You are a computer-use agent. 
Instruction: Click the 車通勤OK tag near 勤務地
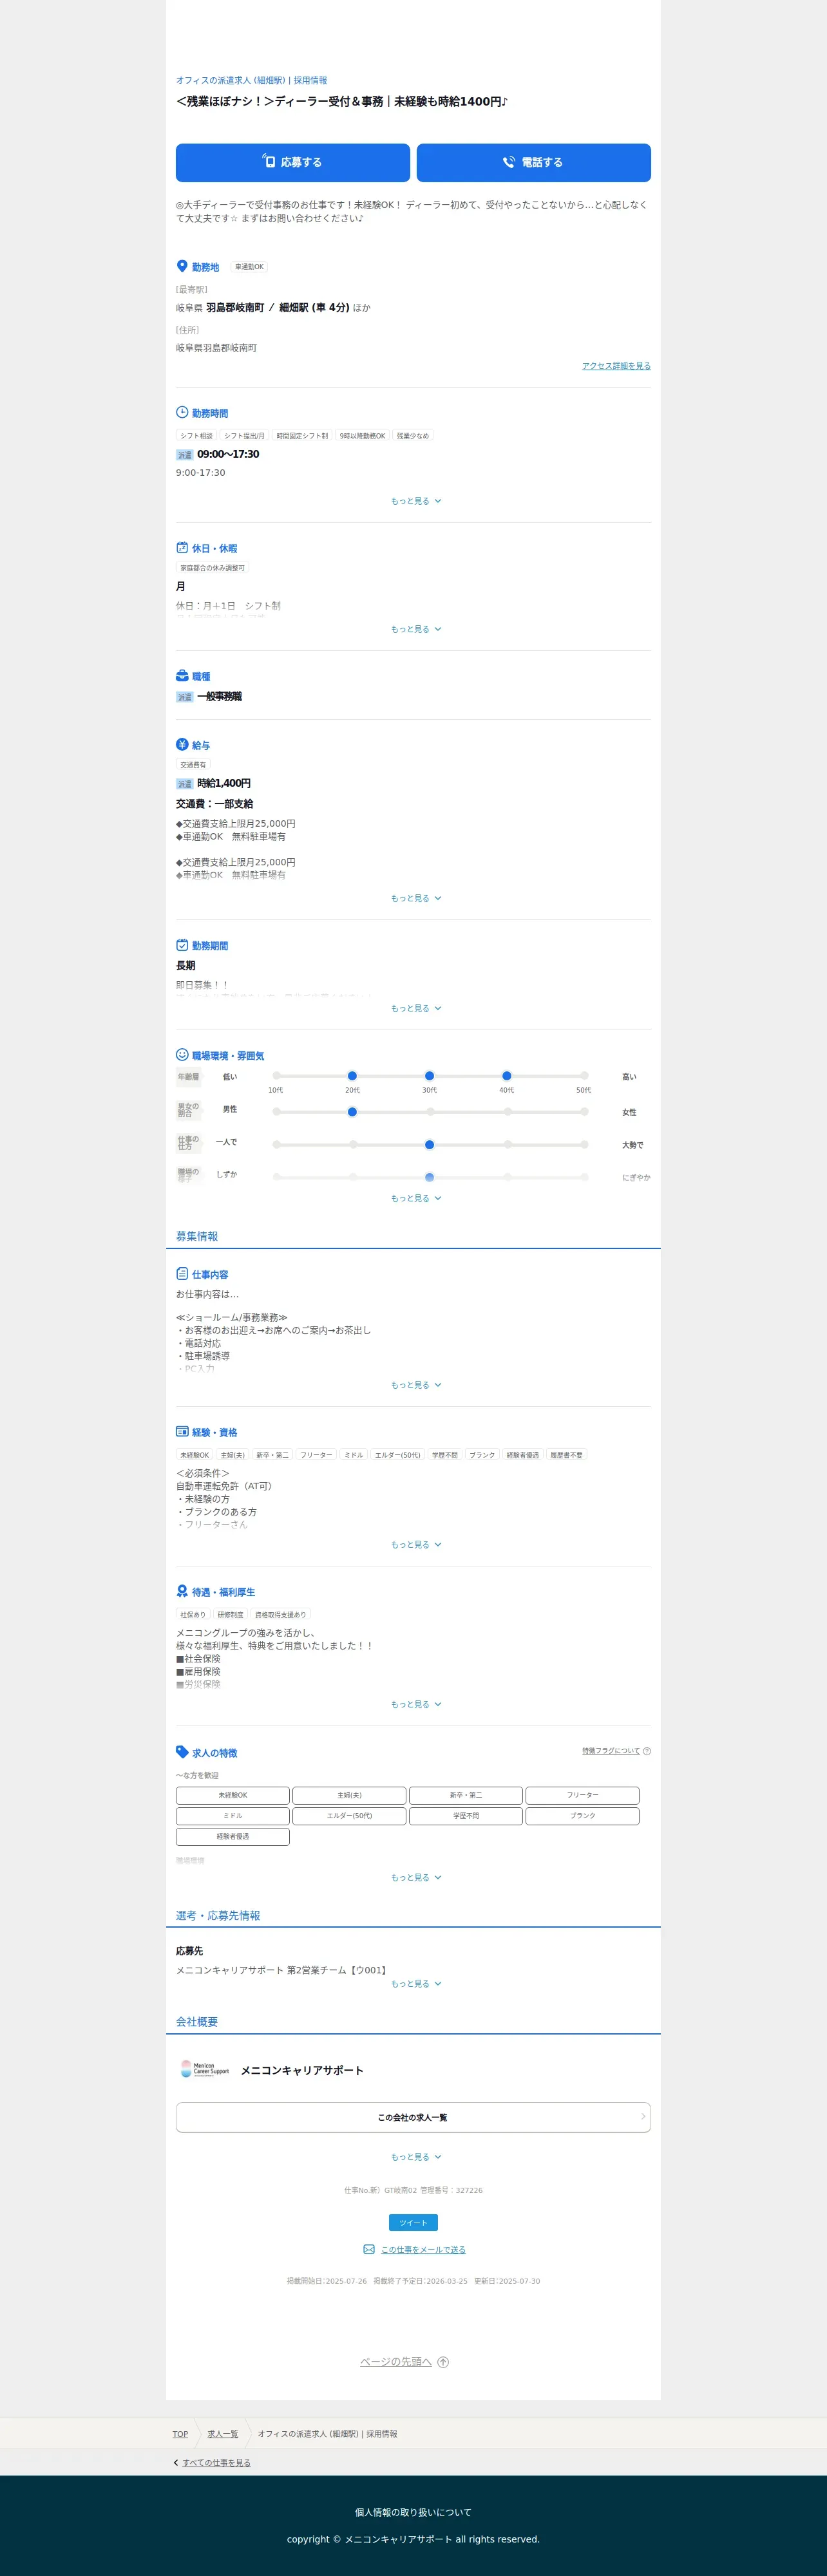tap(249, 267)
